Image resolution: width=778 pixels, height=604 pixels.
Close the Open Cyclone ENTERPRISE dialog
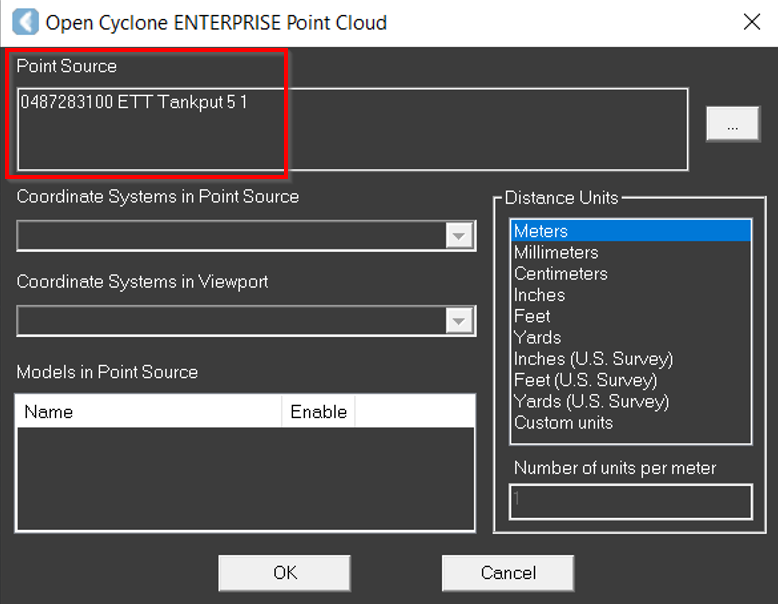tap(750, 22)
